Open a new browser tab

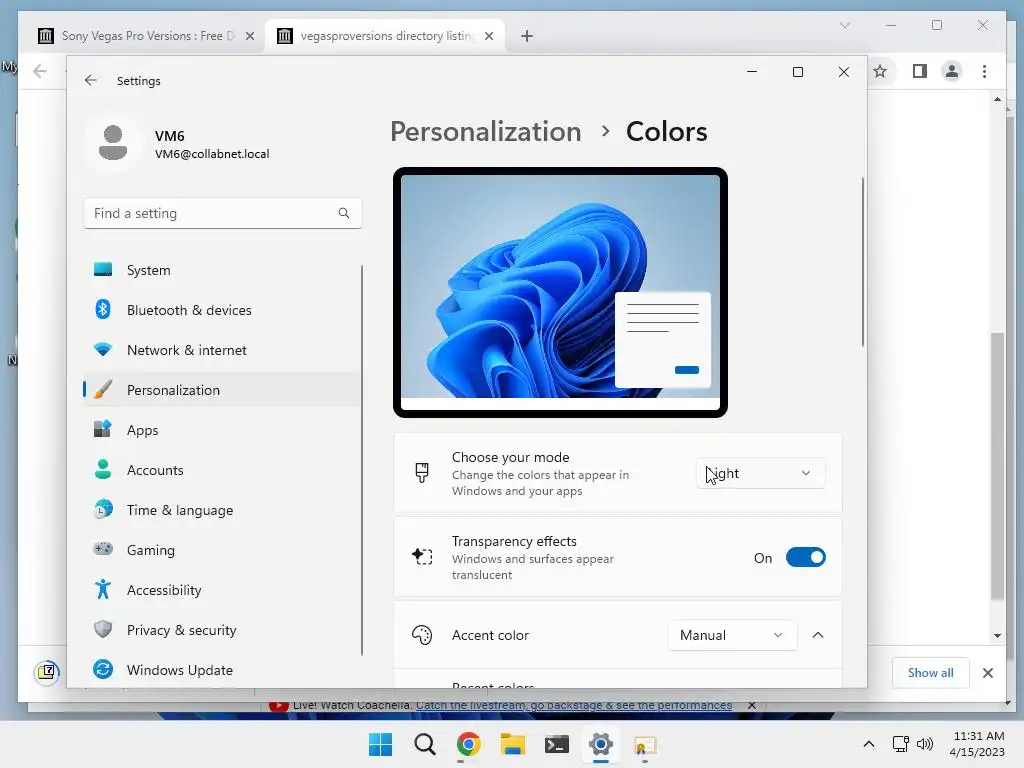[527, 36]
